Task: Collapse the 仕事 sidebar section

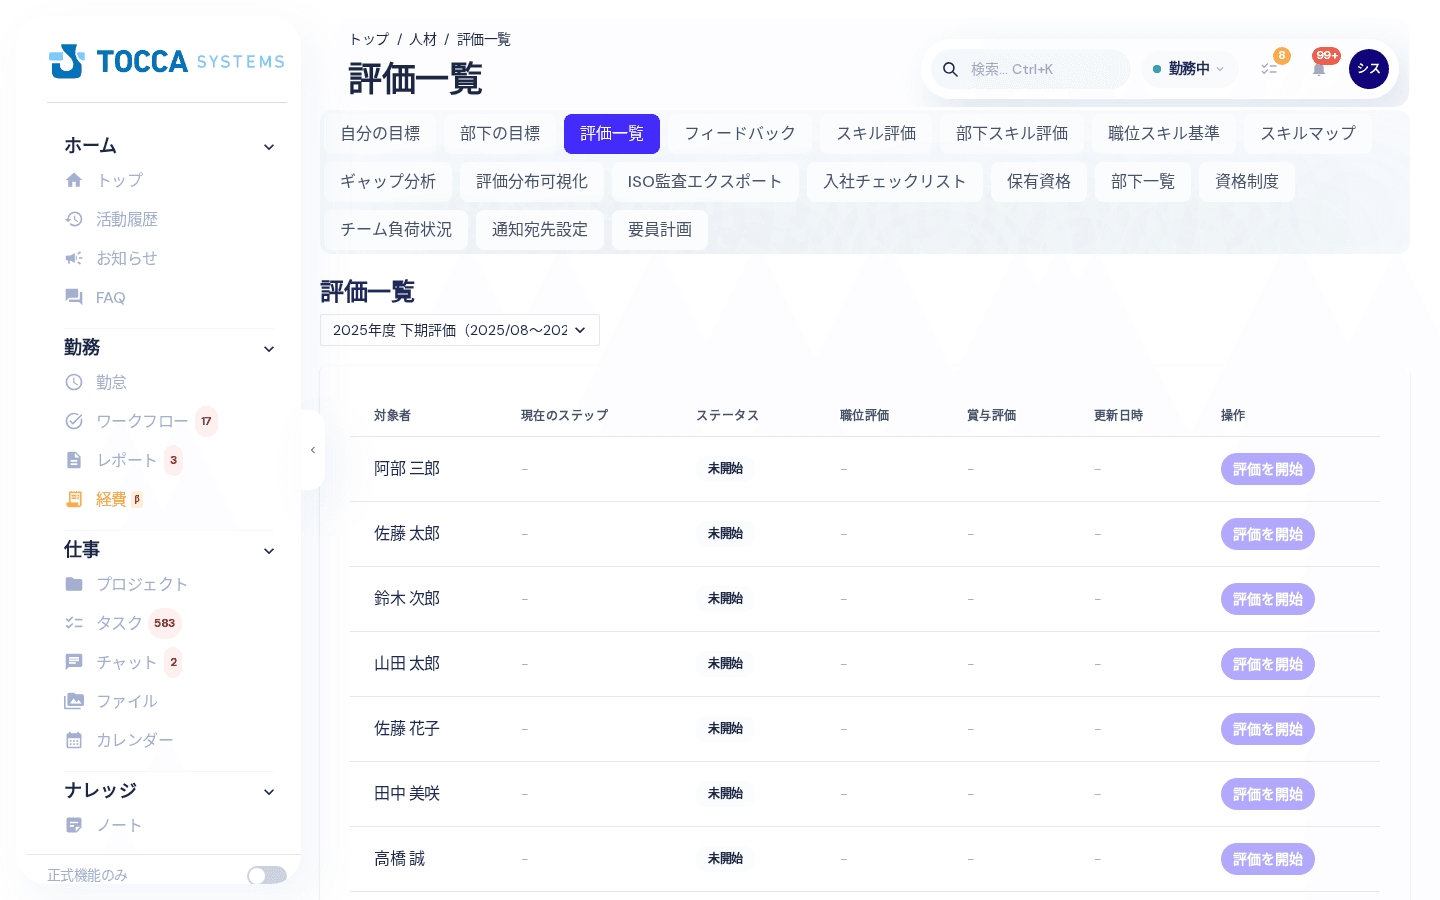Action: (269, 551)
